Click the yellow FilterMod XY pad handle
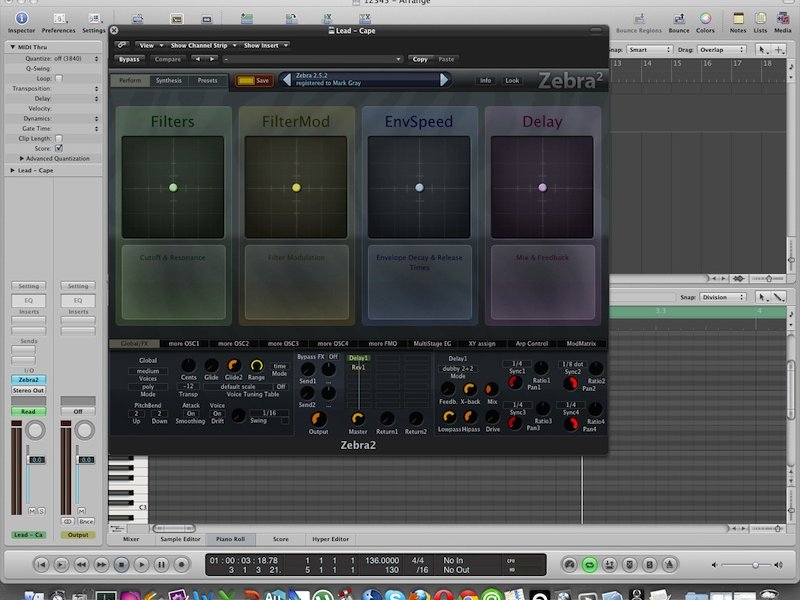The height and width of the screenshot is (600, 800). 296,187
